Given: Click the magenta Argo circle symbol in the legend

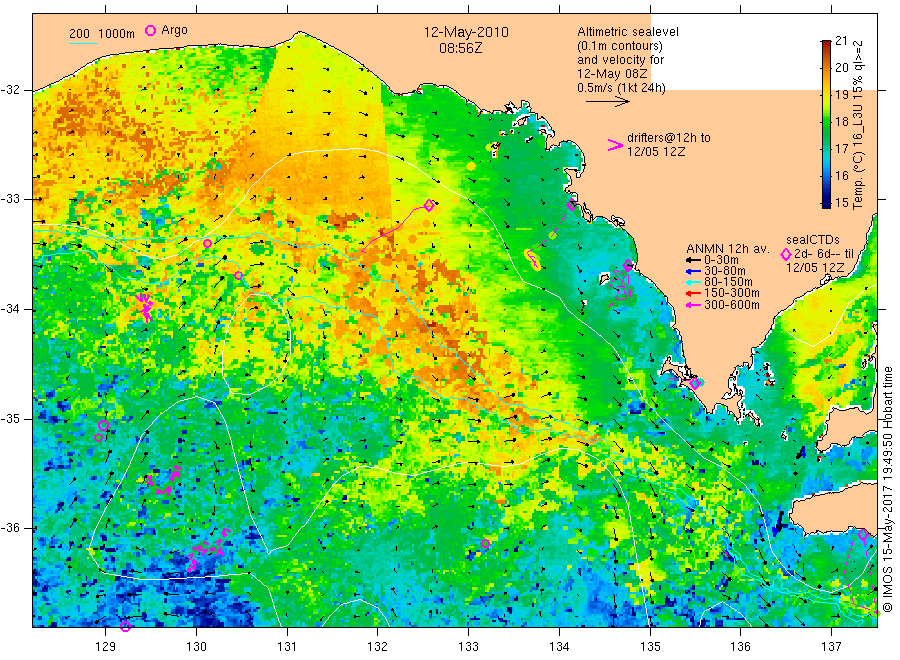Looking at the screenshot, I should [150, 30].
